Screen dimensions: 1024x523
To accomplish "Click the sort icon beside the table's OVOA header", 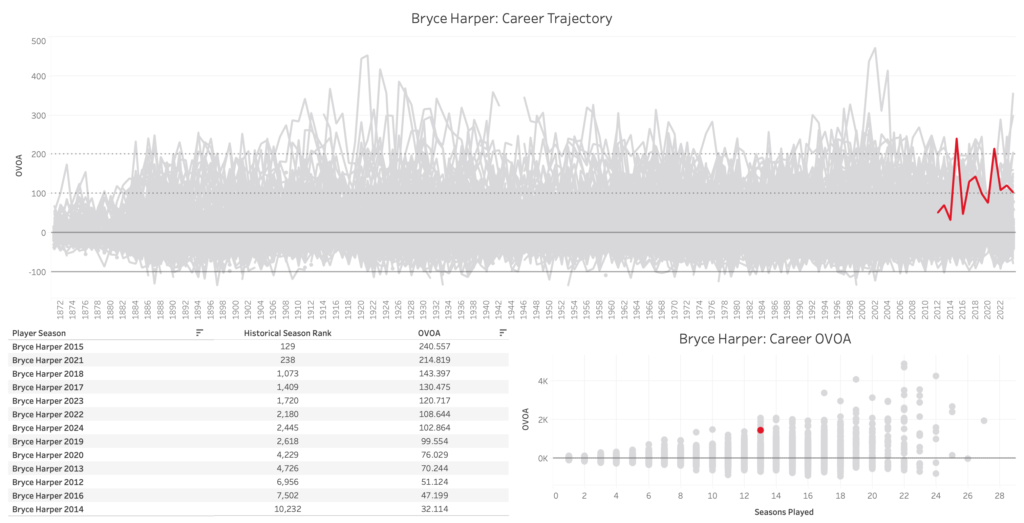I will pos(503,332).
